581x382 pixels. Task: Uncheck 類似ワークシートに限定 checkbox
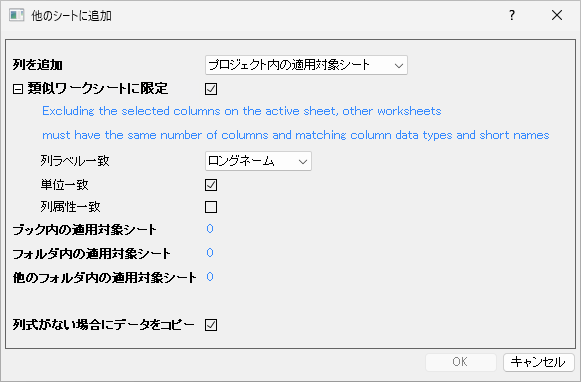tap(211, 89)
